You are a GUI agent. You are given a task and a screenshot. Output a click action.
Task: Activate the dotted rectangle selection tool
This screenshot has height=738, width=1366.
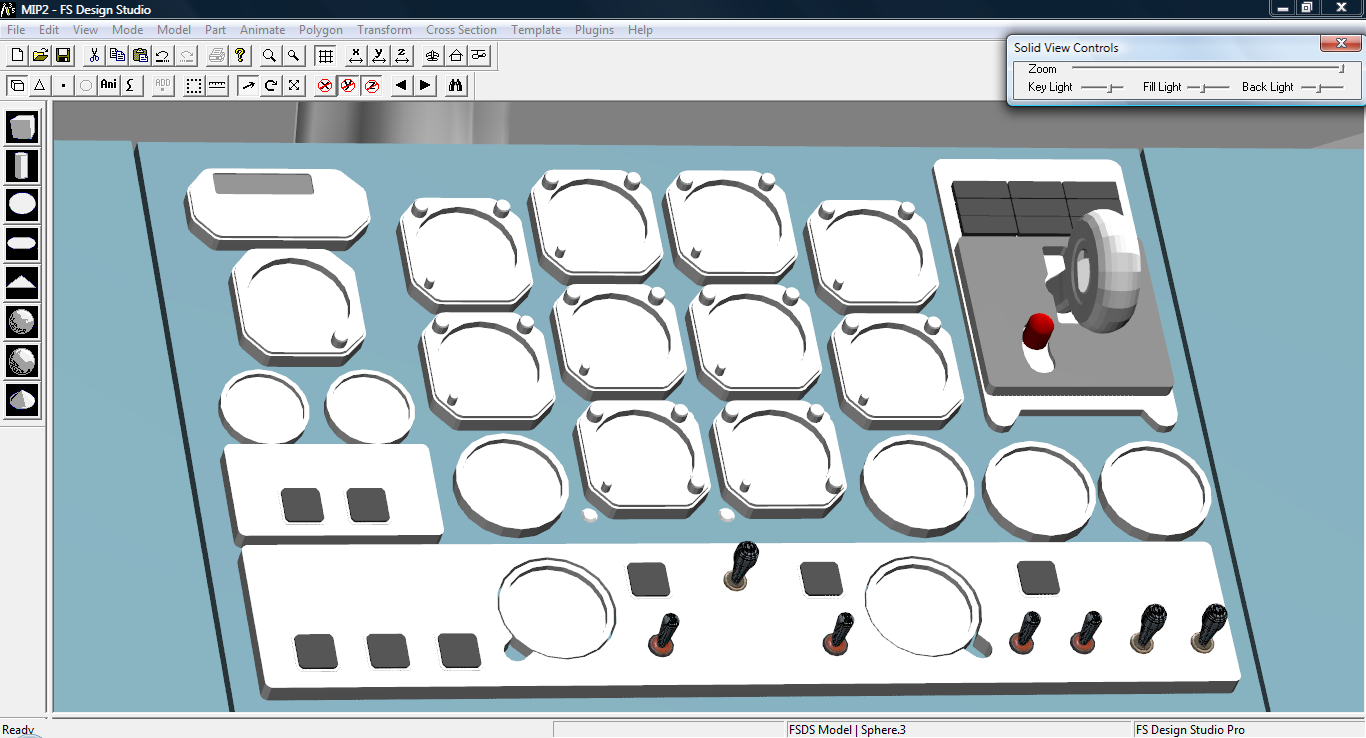pyautogui.click(x=194, y=85)
